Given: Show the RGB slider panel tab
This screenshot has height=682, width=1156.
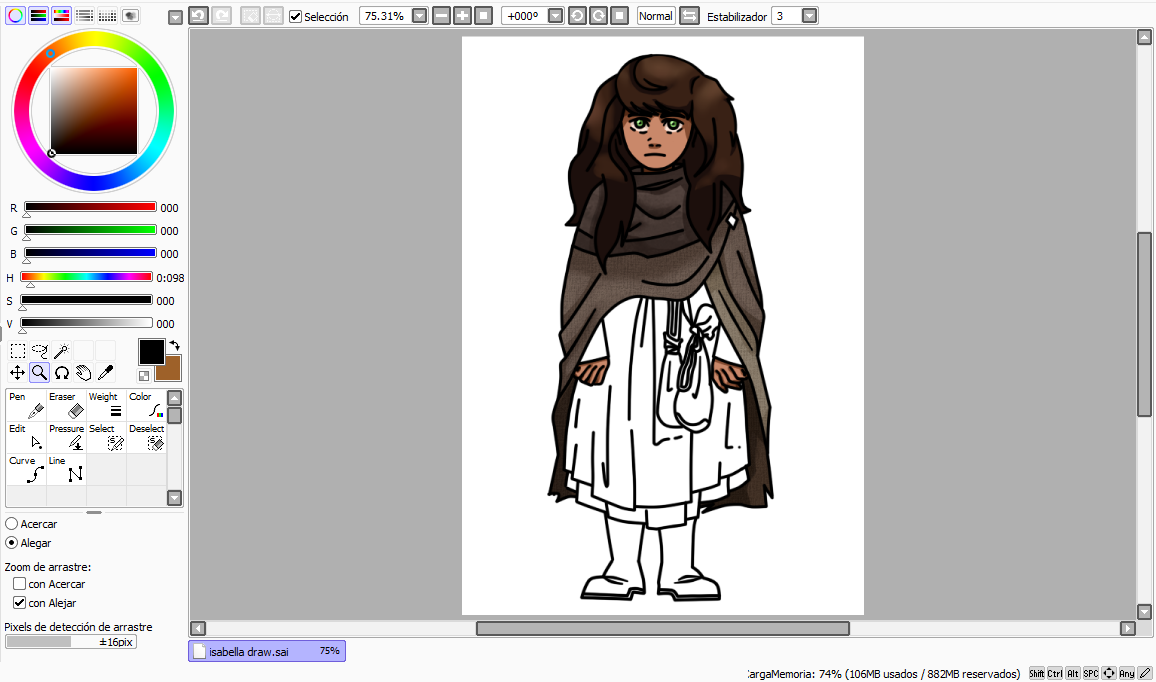Looking at the screenshot, I should pos(39,15).
